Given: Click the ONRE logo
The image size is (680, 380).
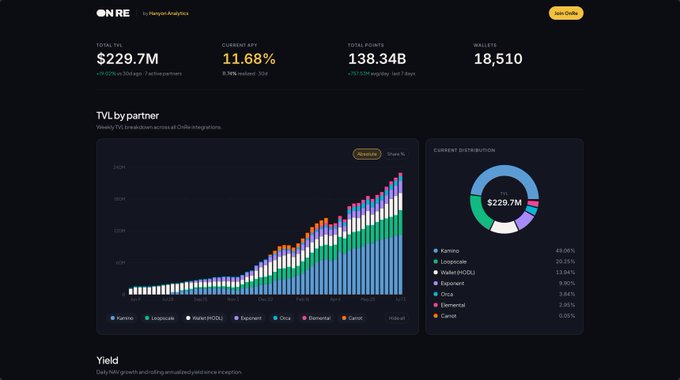Looking at the screenshot, I should click(113, 13).
